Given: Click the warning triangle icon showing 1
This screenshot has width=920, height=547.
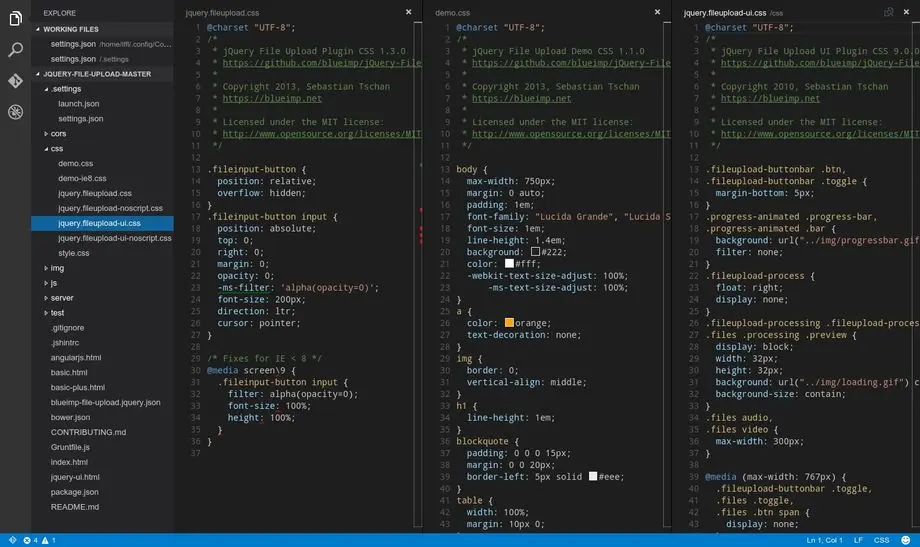Looking at the screenshot, I should click(49, 540).
